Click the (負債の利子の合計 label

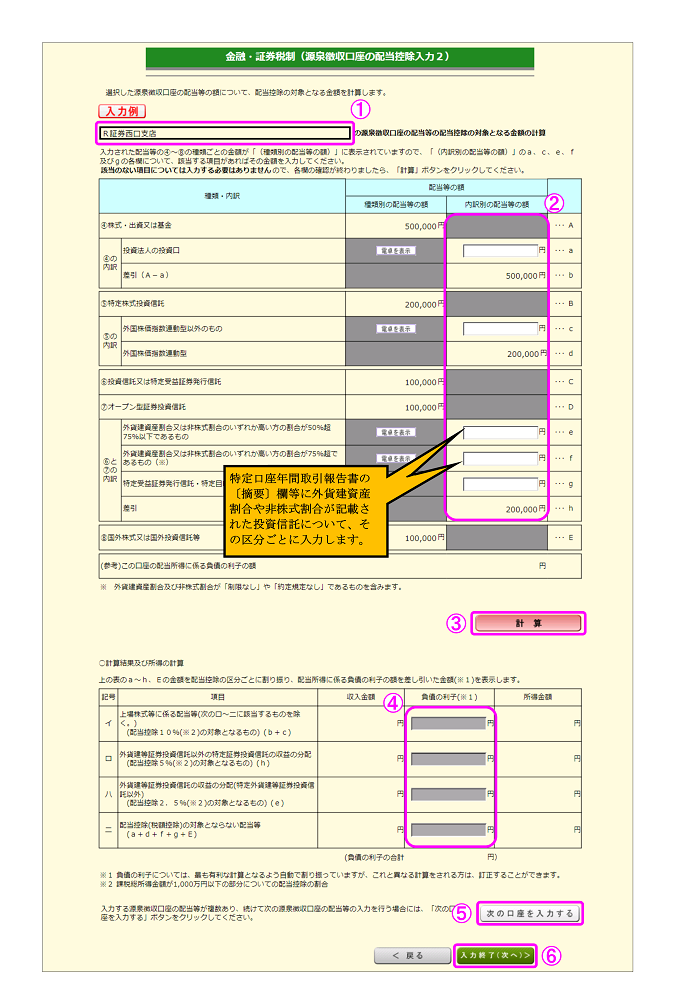pyautogui.click(x=374, y=857)
